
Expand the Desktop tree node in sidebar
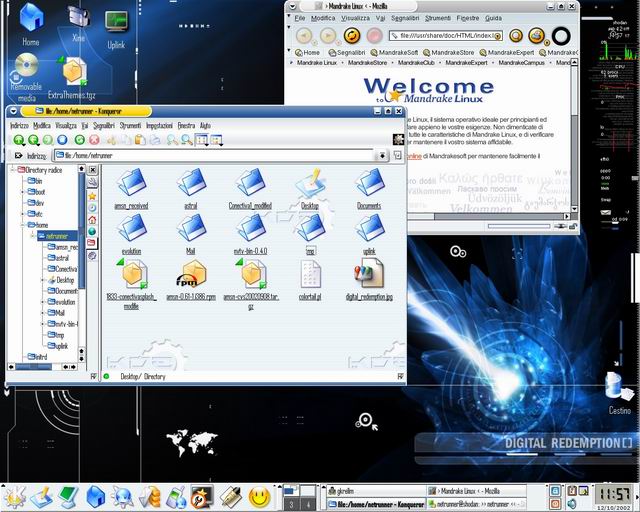pyautogui.click(x=43, y=280)
